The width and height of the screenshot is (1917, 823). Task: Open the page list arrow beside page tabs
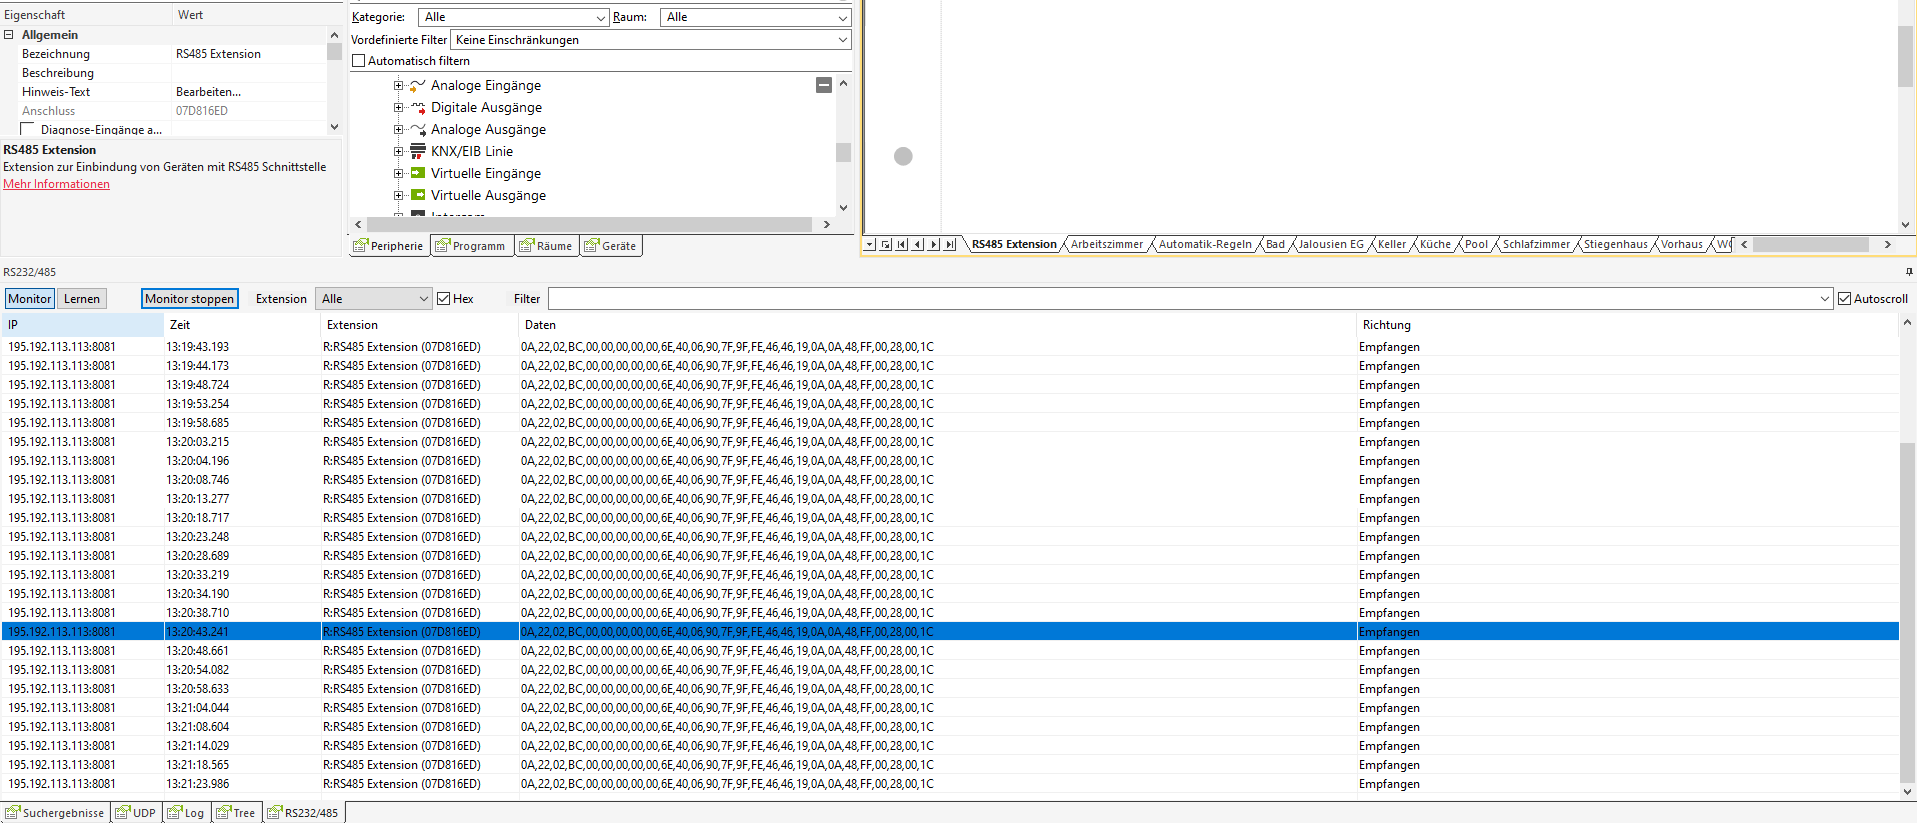(870, 244)
